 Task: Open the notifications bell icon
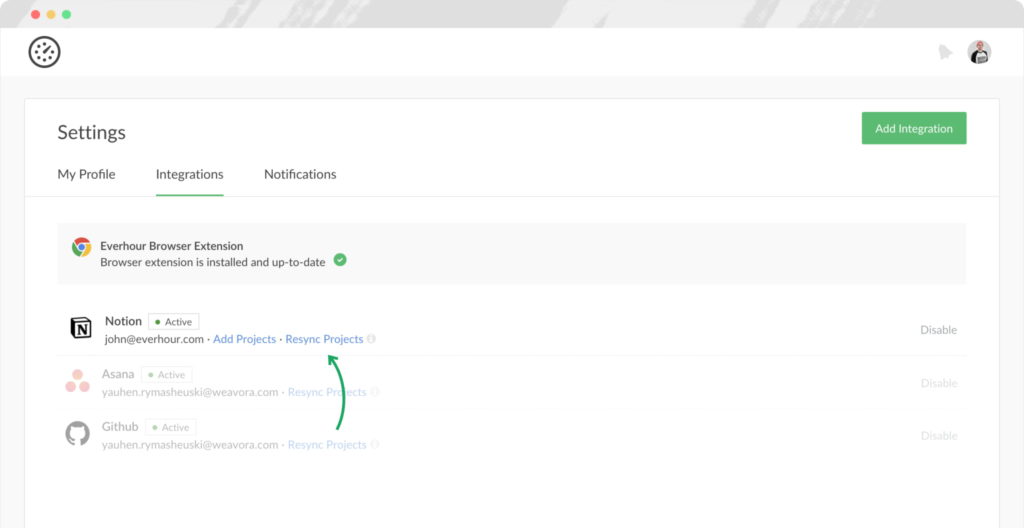(945, 52)
